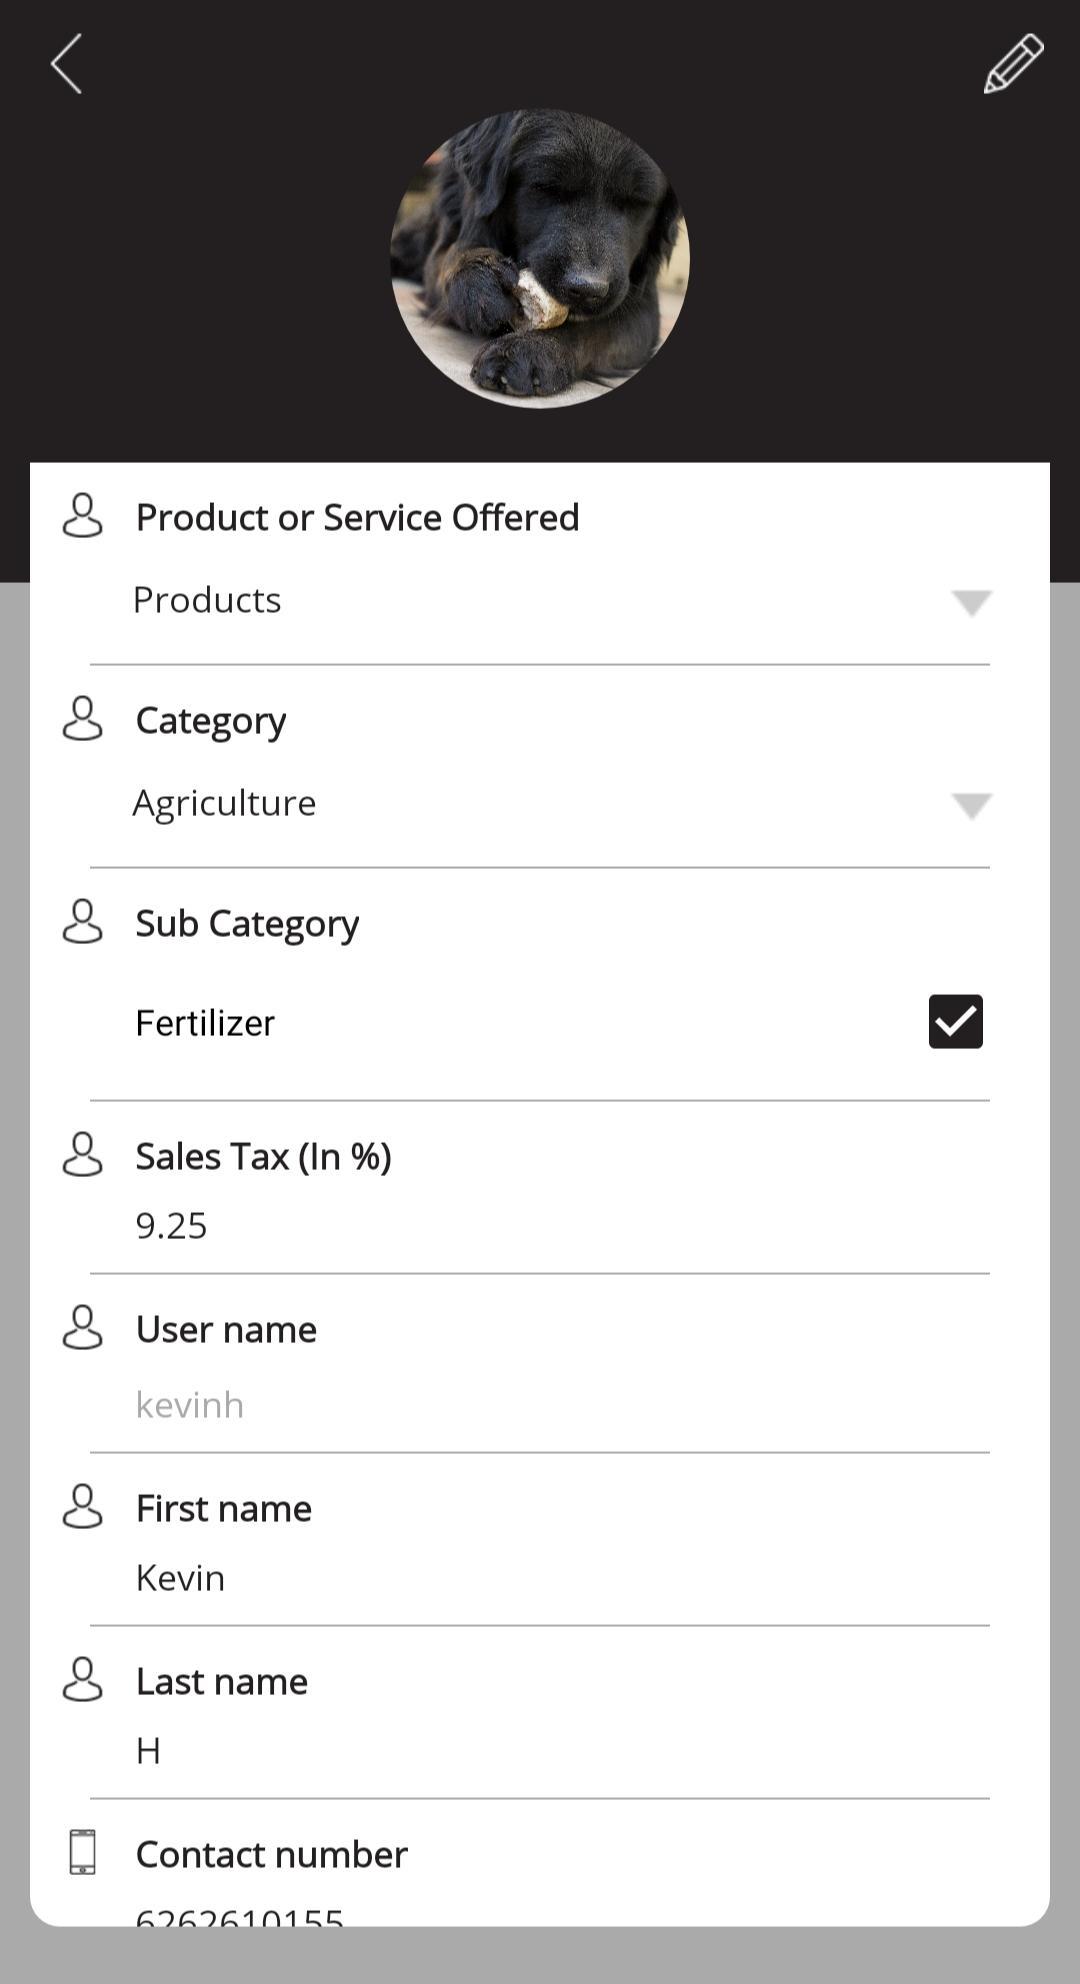Tap the person icon beside Sub Category

point(82,922)
